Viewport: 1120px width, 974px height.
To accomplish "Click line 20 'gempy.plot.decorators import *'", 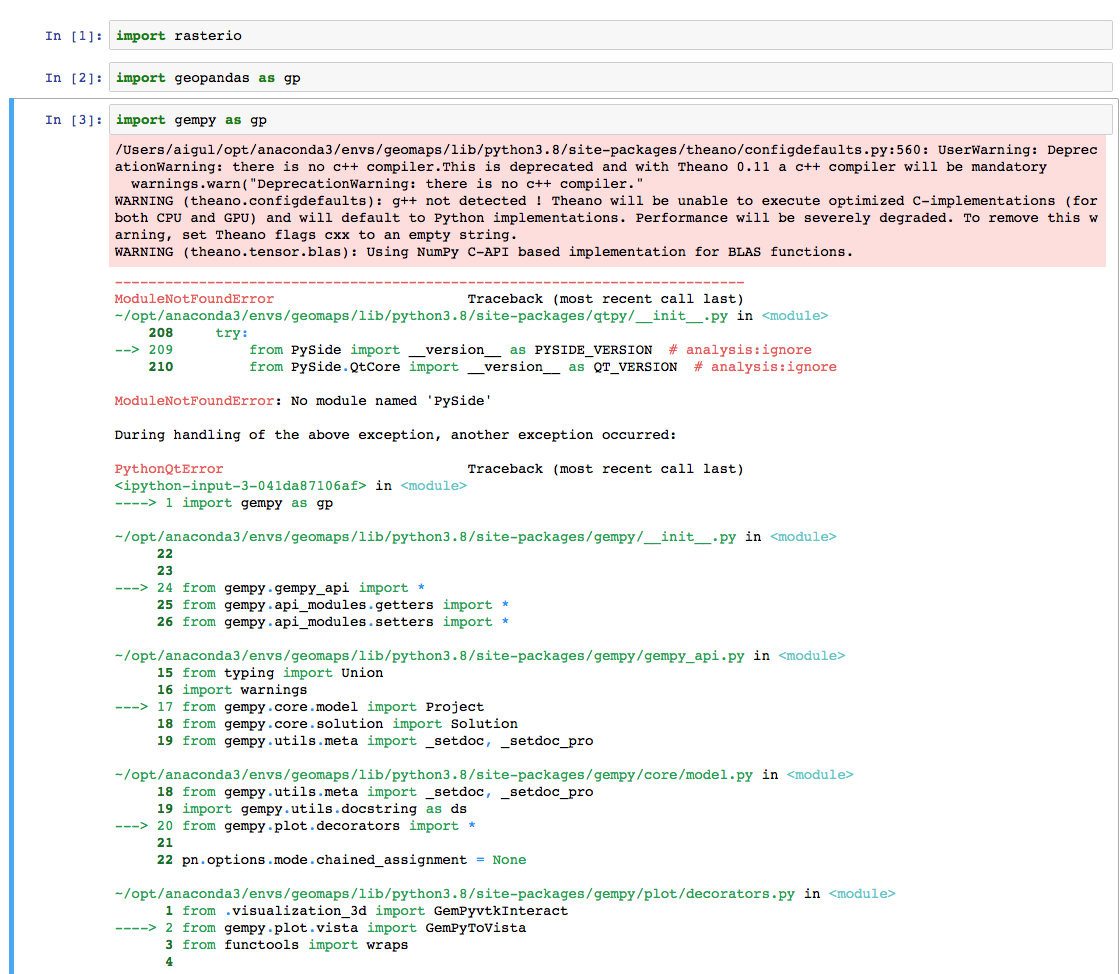I will pyautogui.click(x=295, y=826).
